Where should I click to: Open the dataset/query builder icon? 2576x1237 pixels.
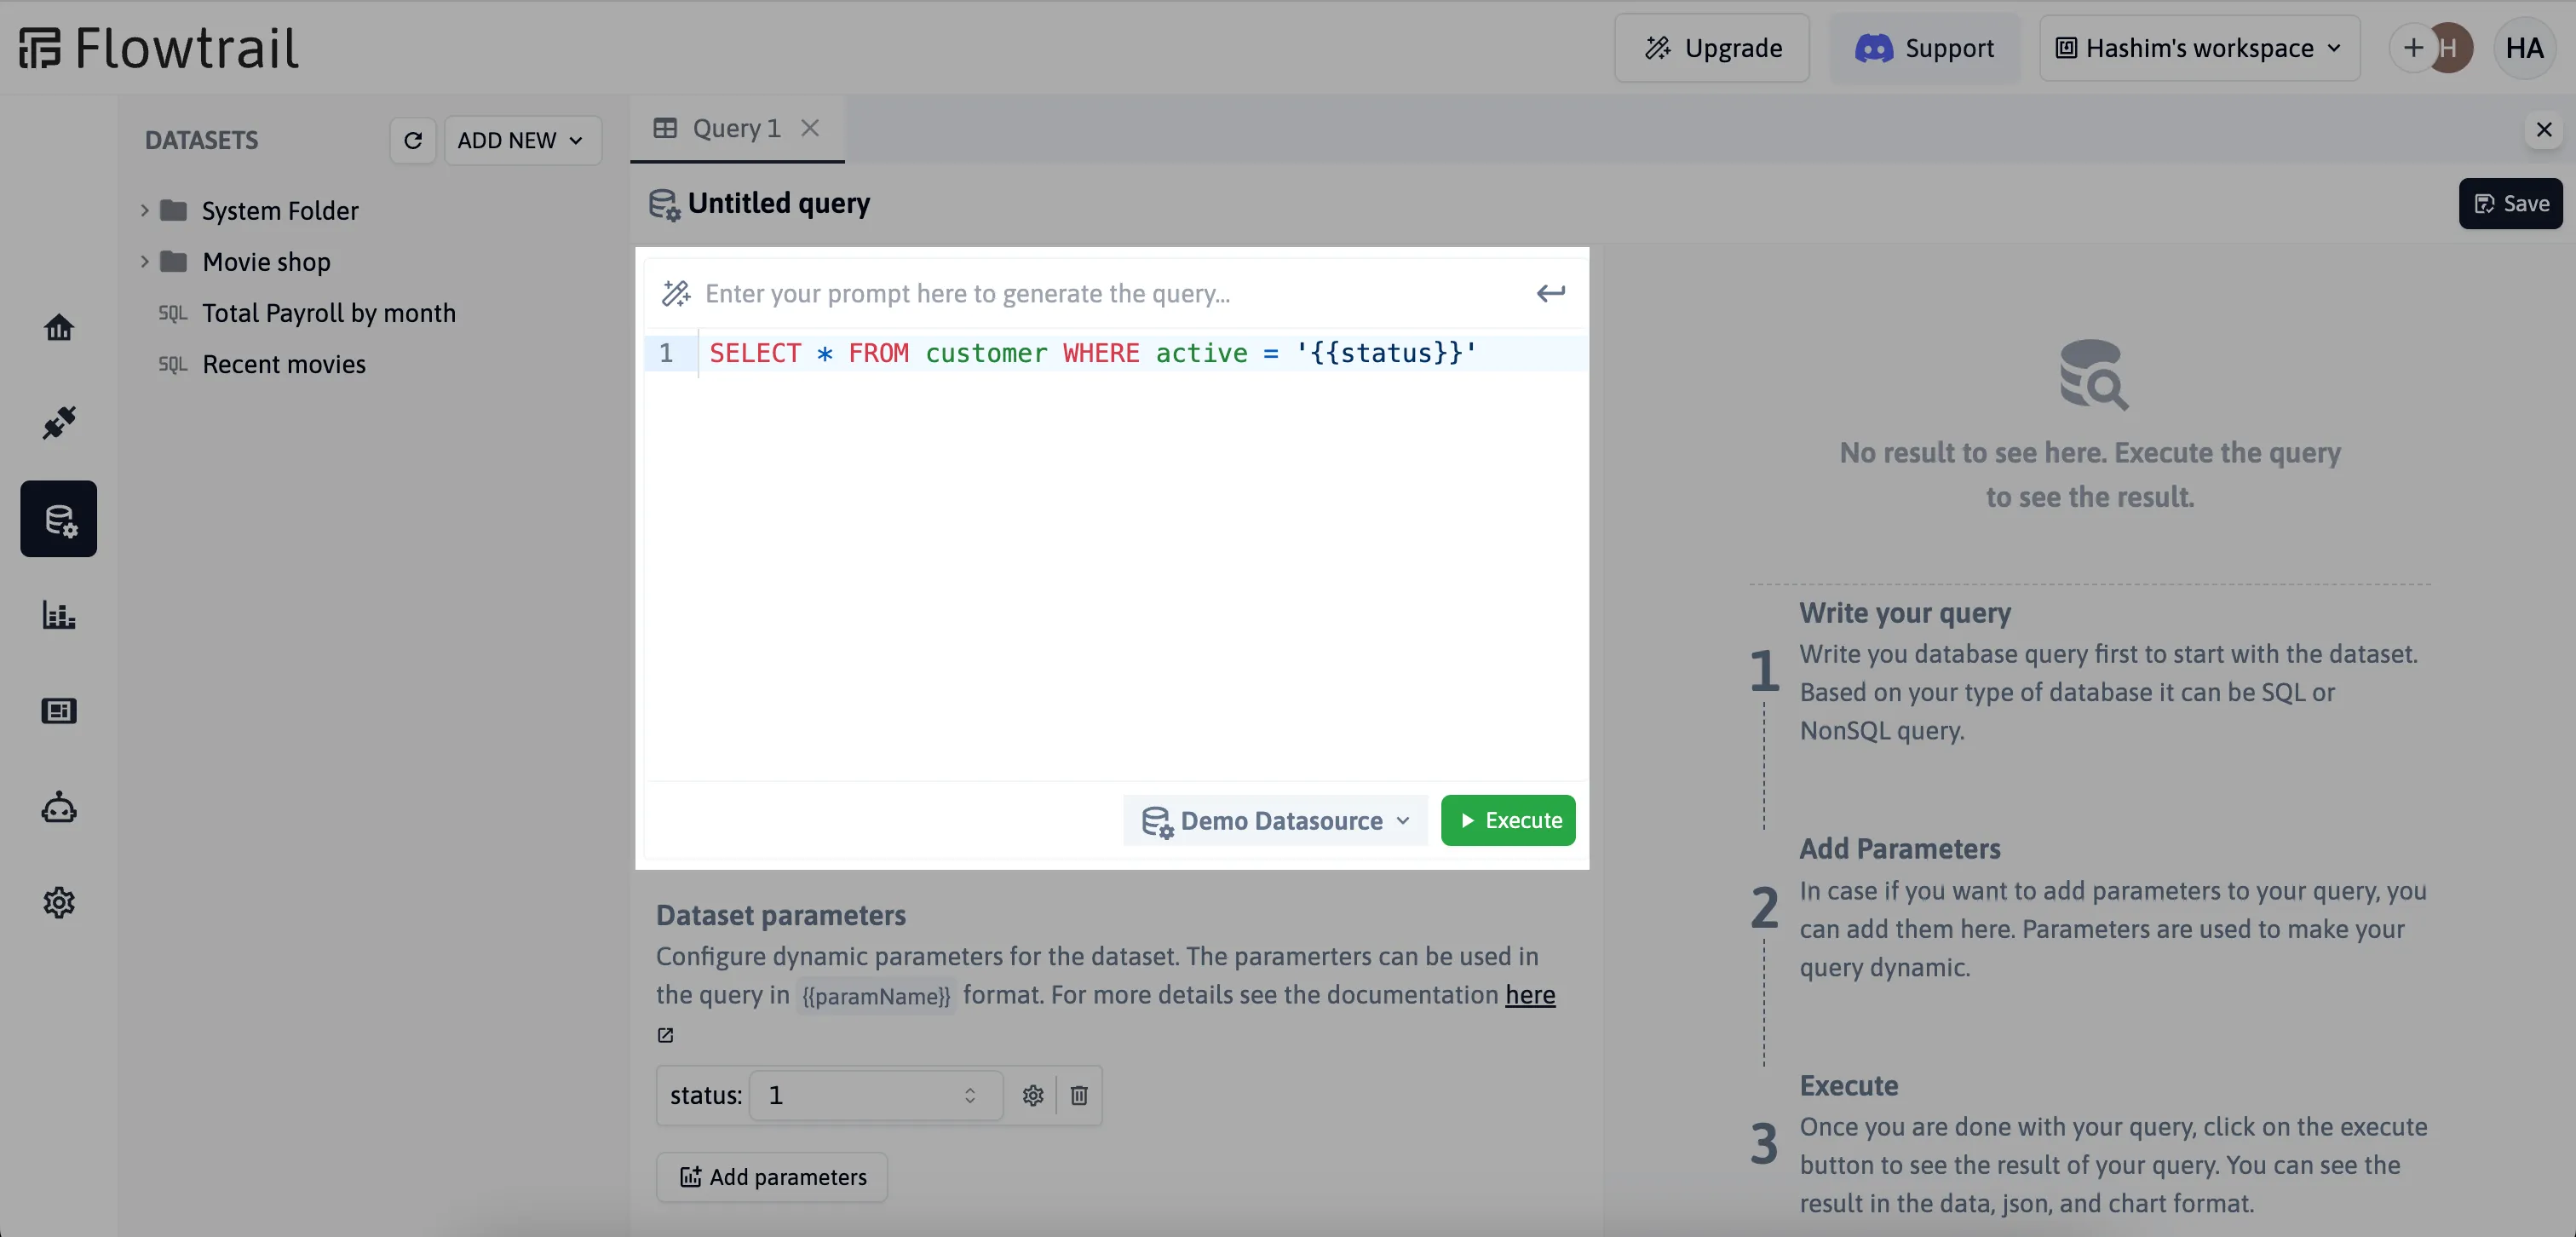[x=59, y=517]
